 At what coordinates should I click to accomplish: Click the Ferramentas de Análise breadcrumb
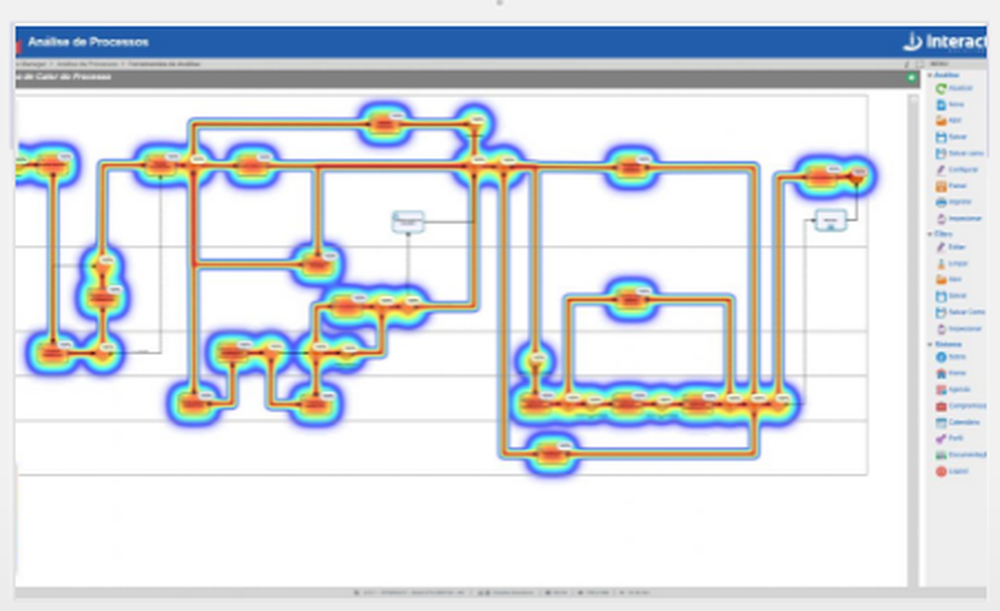165,64
